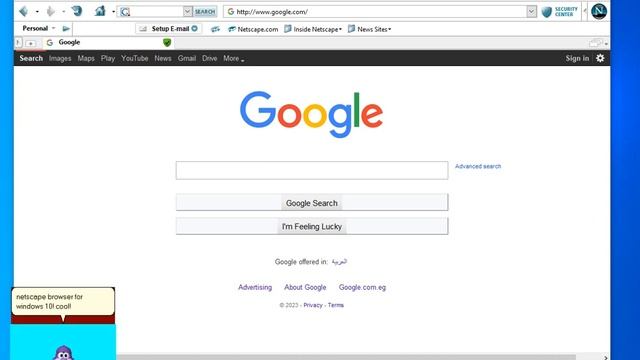
Task: Open Drive in the Google top bar
Action: (210, 58)
